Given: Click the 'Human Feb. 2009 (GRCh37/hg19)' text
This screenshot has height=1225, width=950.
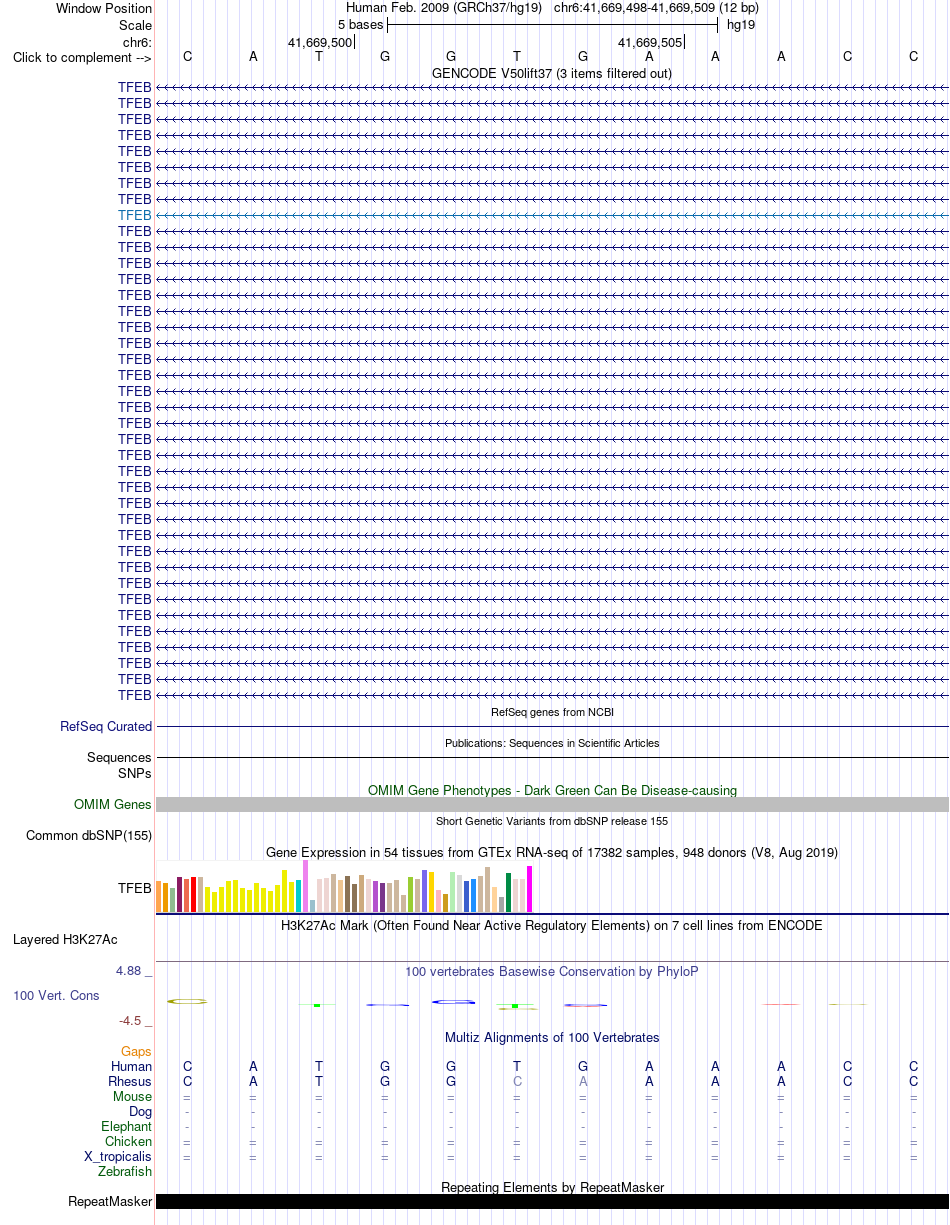Looking at the screenshot, I should [443, 8].
